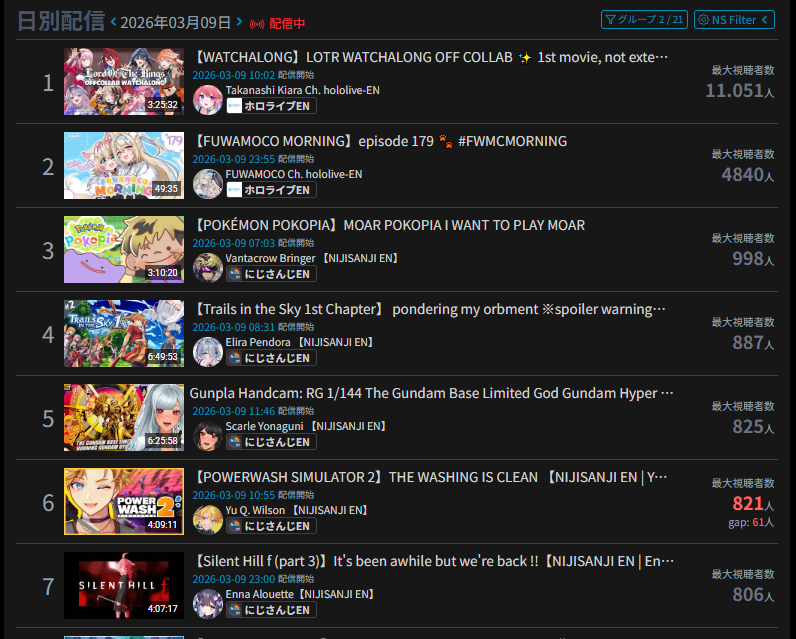Click start time 2026-03-09 23:00
Viewport: 796px width, 639px height.
(x=234, y=579)
